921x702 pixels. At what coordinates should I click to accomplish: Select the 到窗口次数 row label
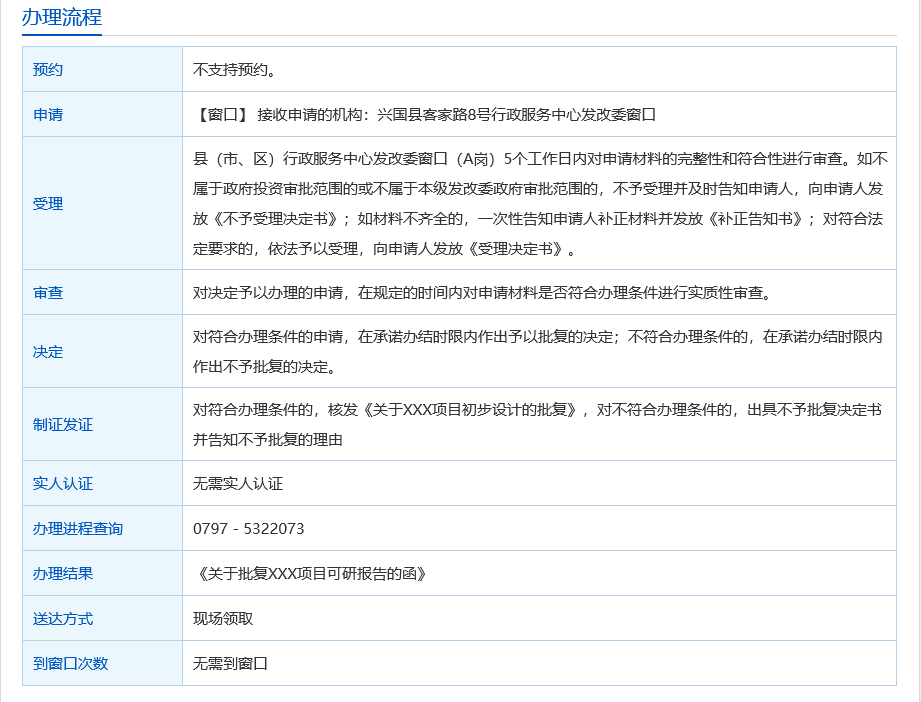tap(70, 664)
